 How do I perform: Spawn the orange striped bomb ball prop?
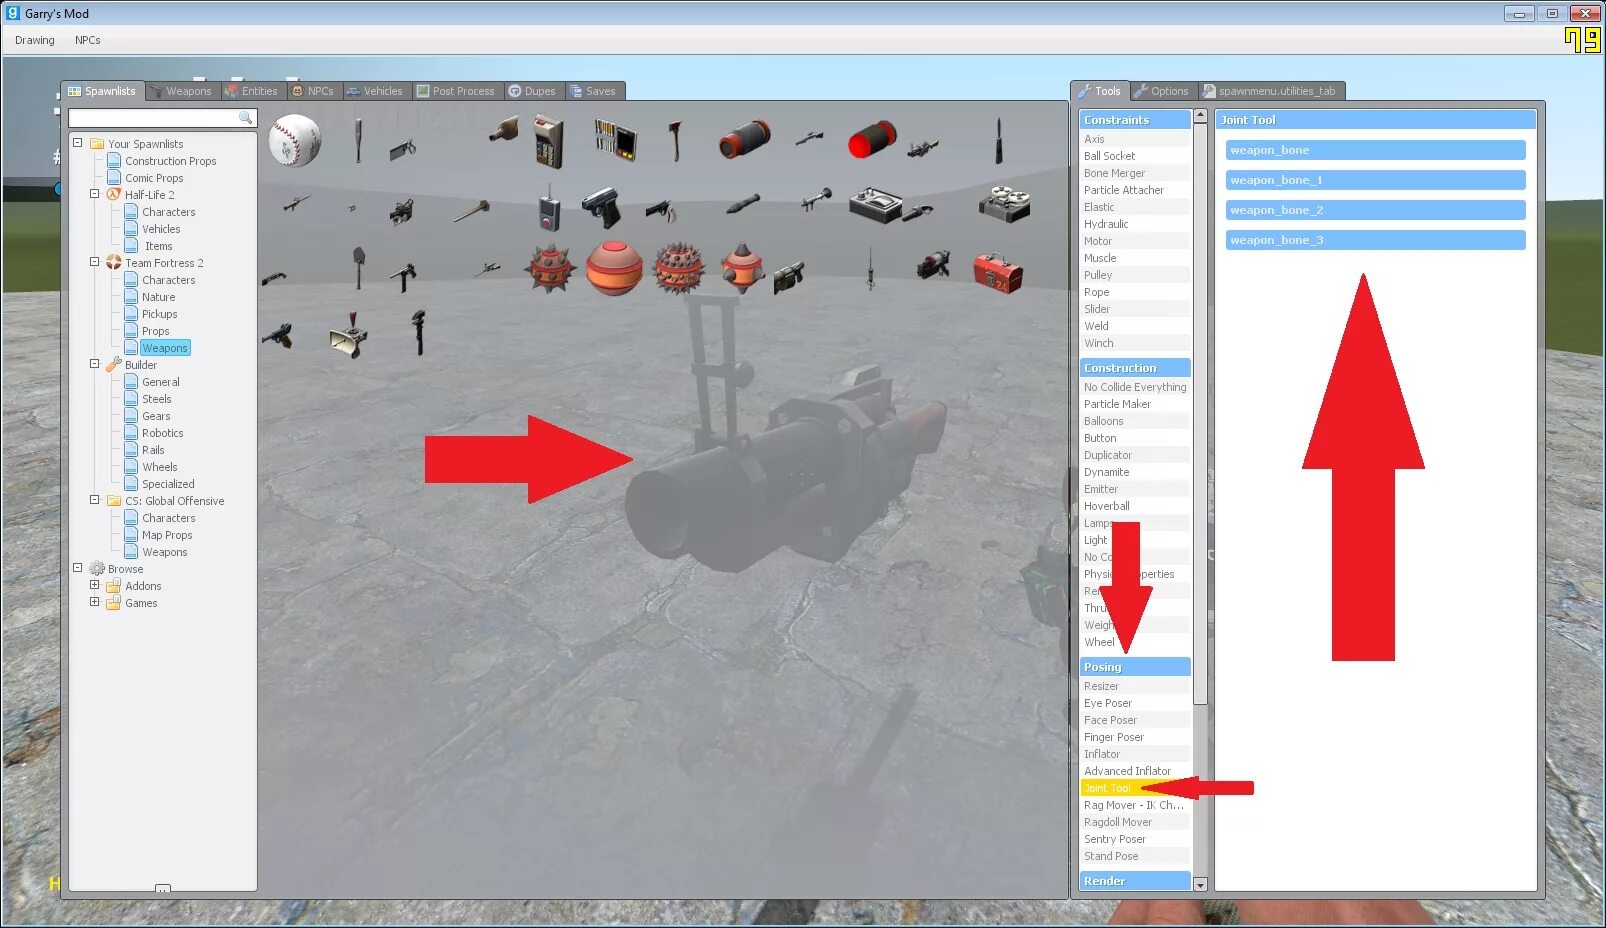click(614, 269)
